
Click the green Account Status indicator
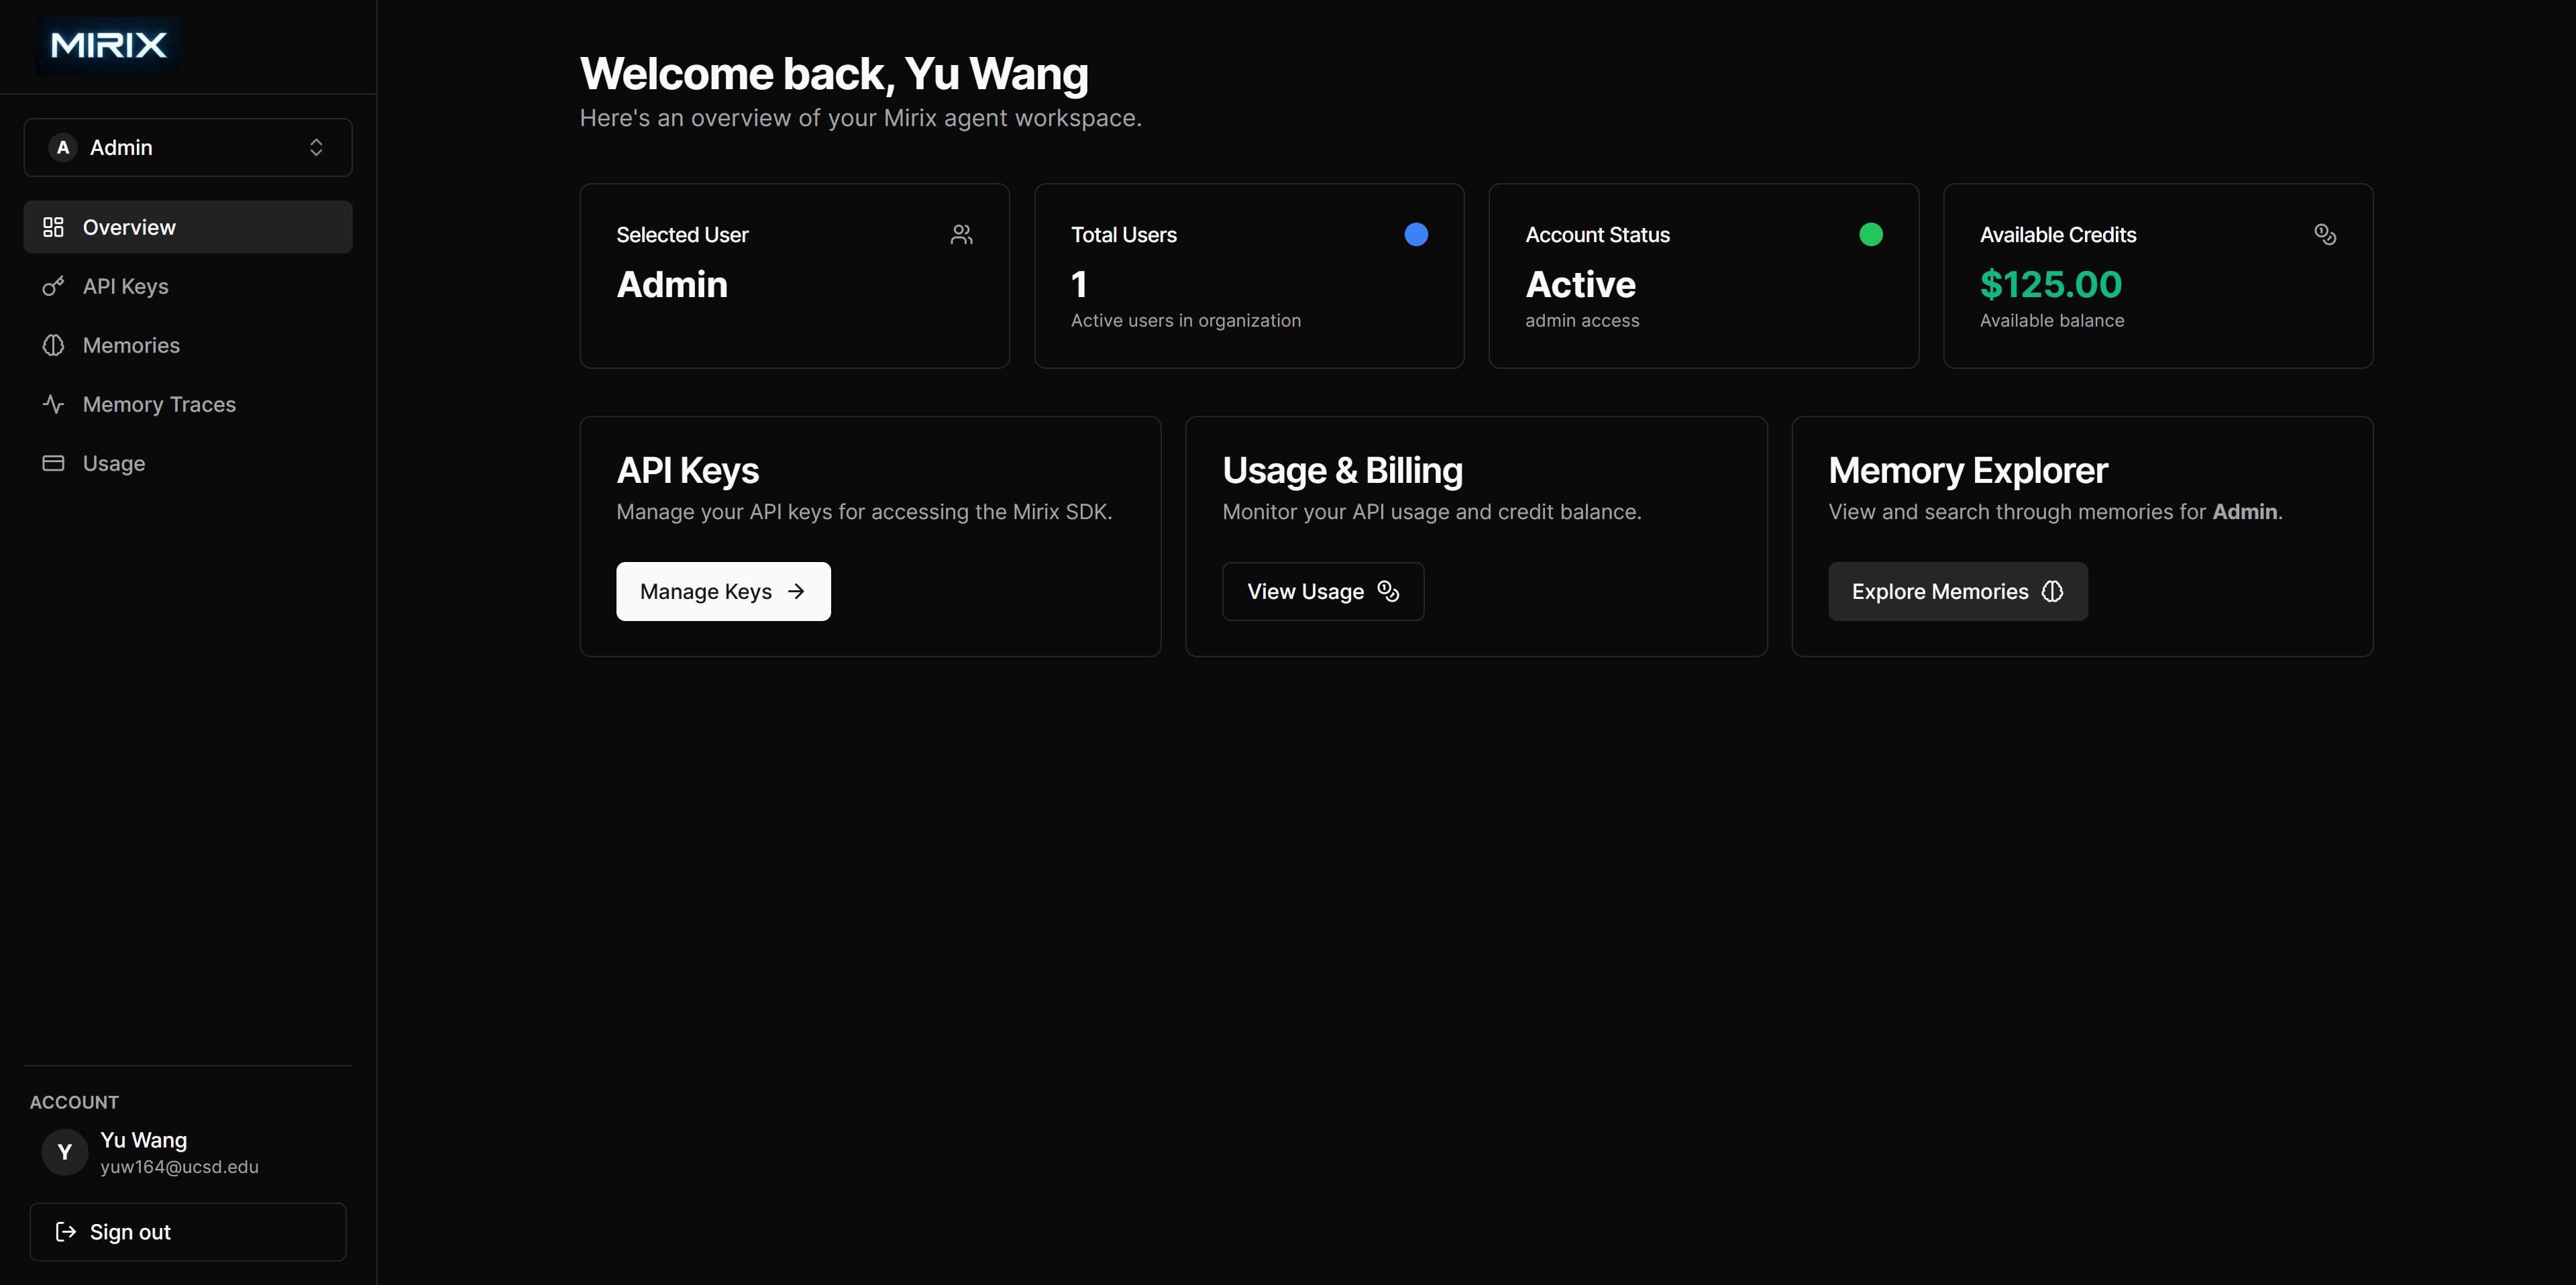(1870, 235)
